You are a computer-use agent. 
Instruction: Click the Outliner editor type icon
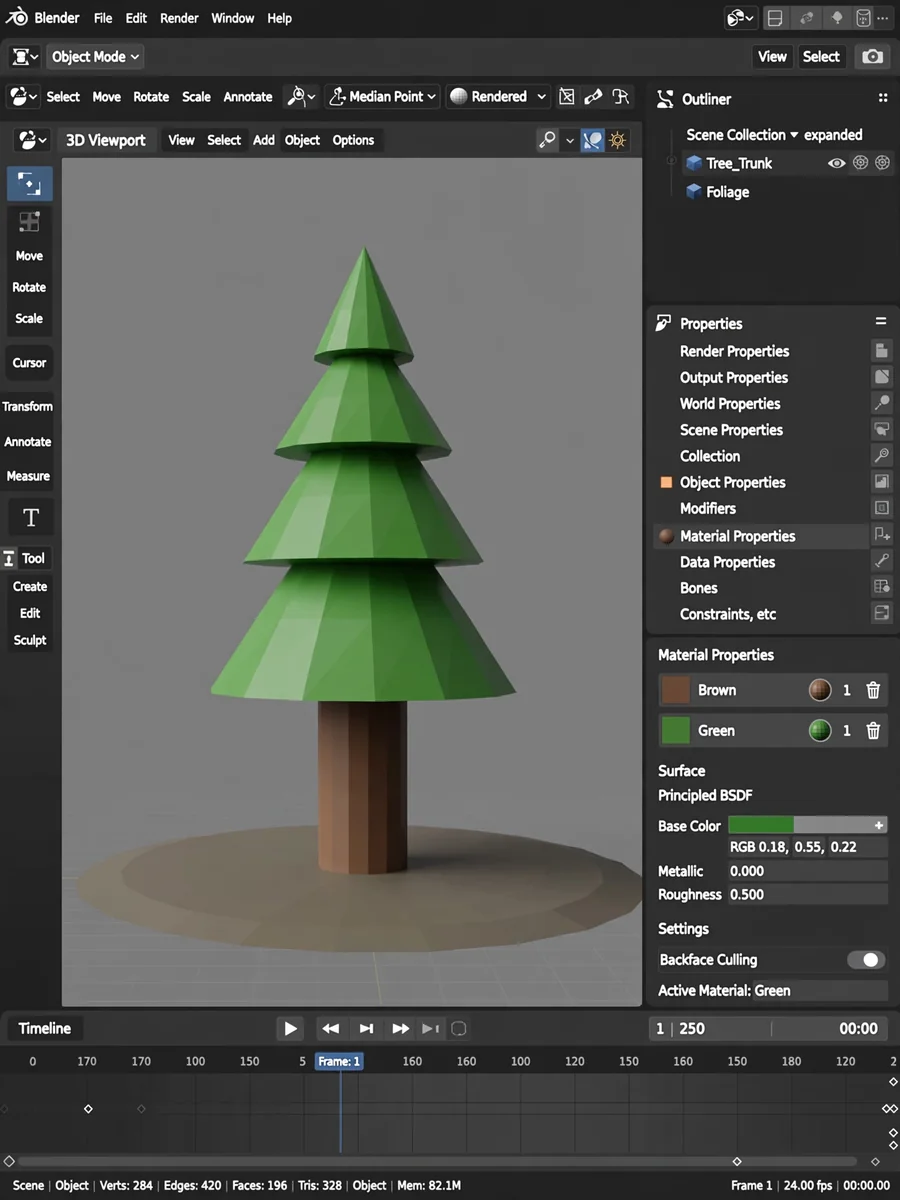(665, 99)
